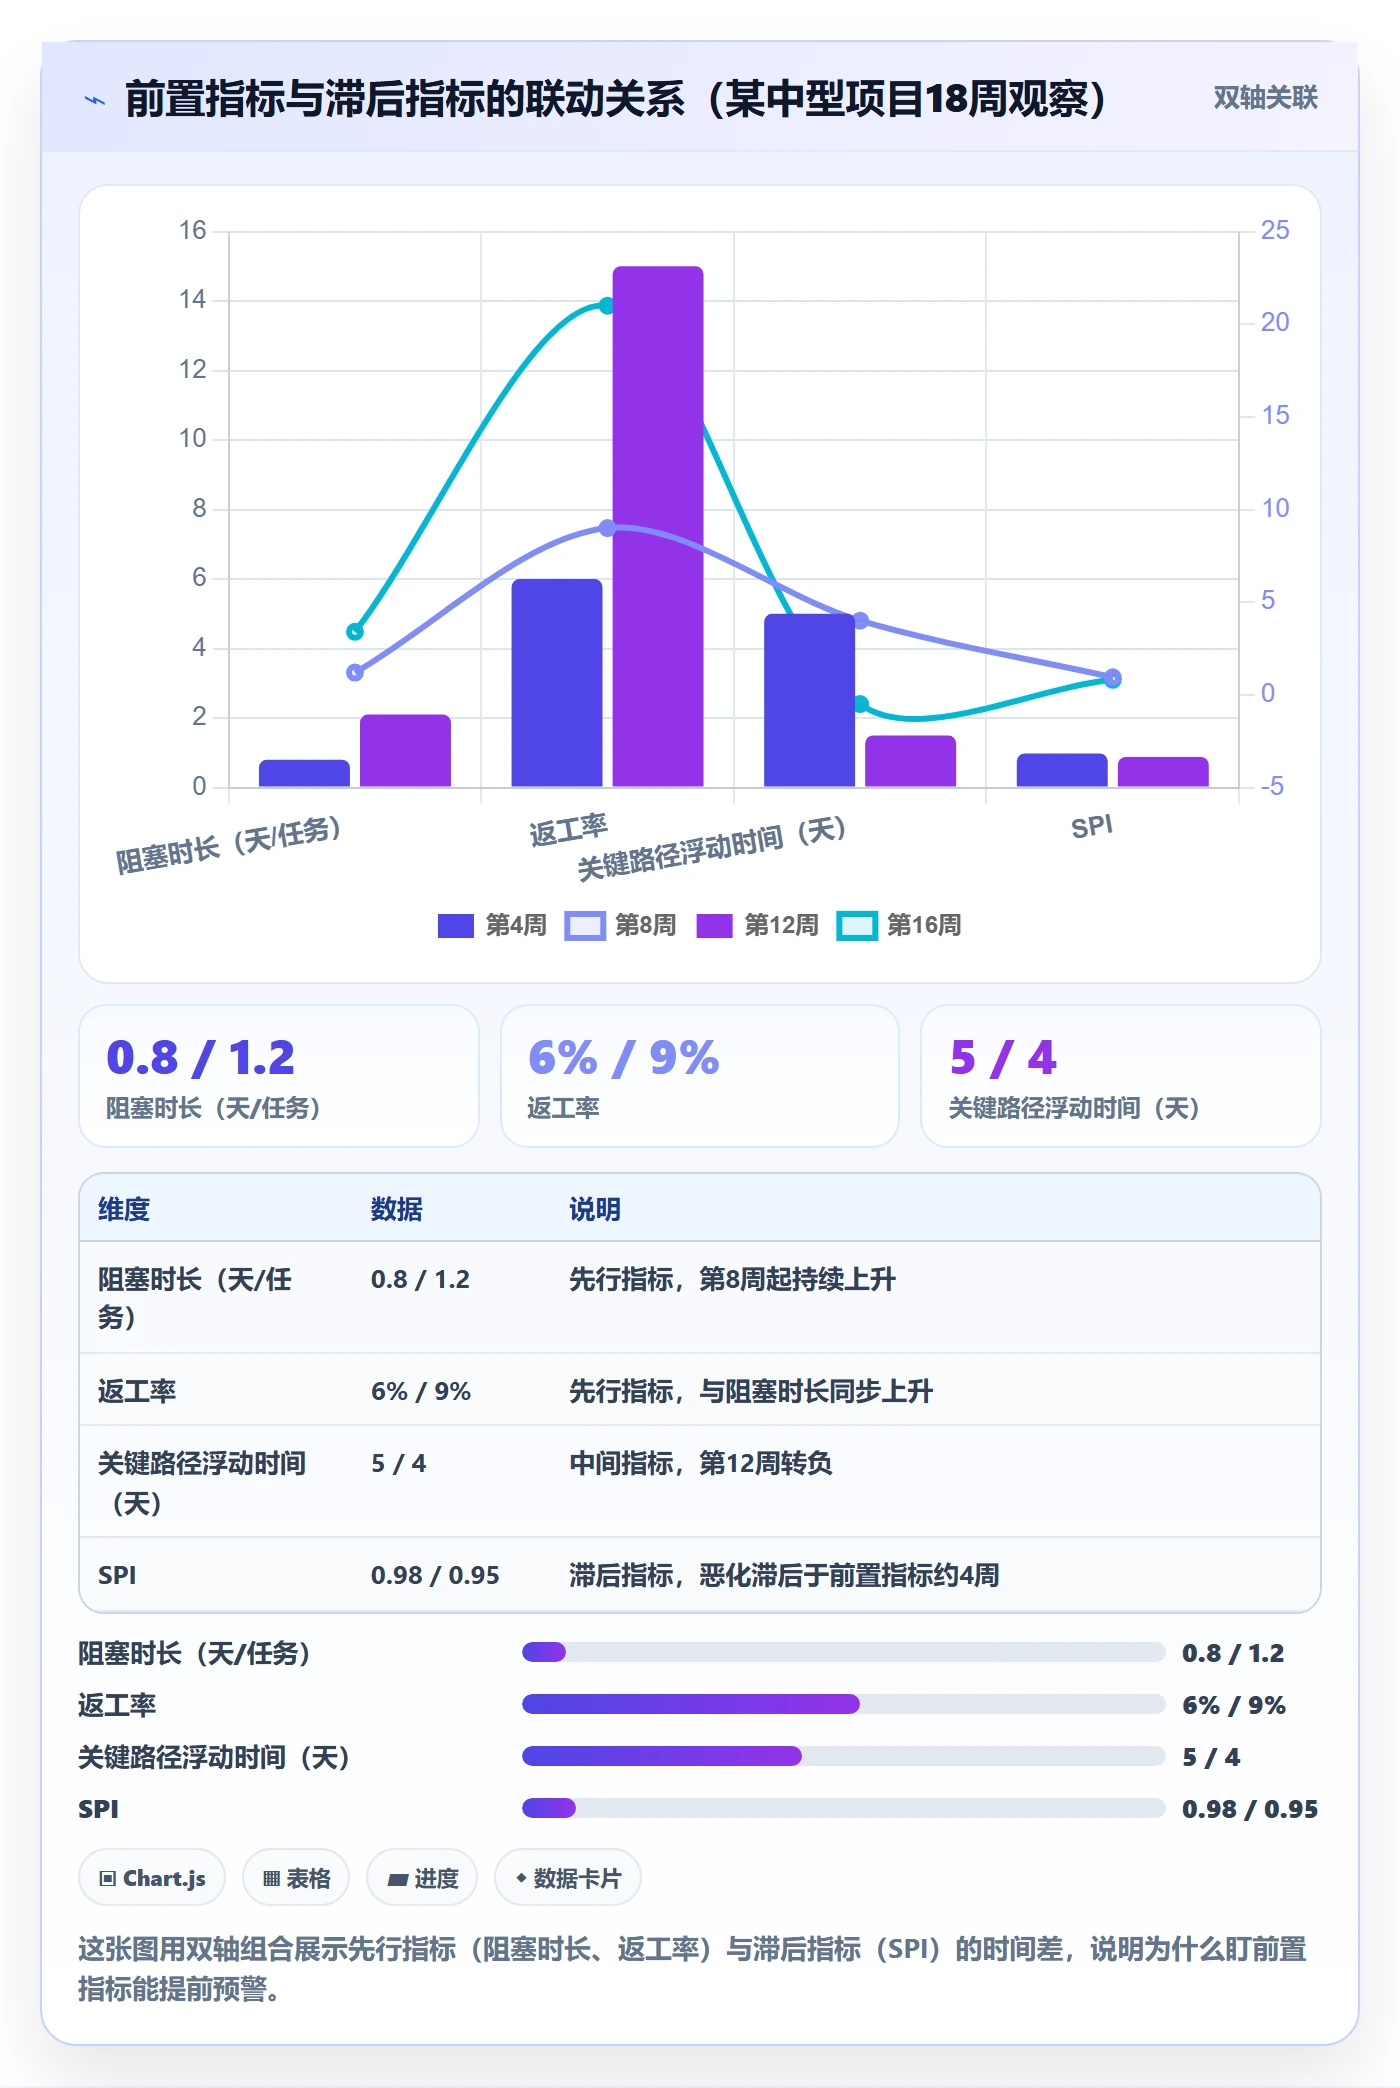Select the 5 / 4 data card
The height and width of the screenshot is (2088, 1400).
pyautogui.click(x=1121, y=1076)
